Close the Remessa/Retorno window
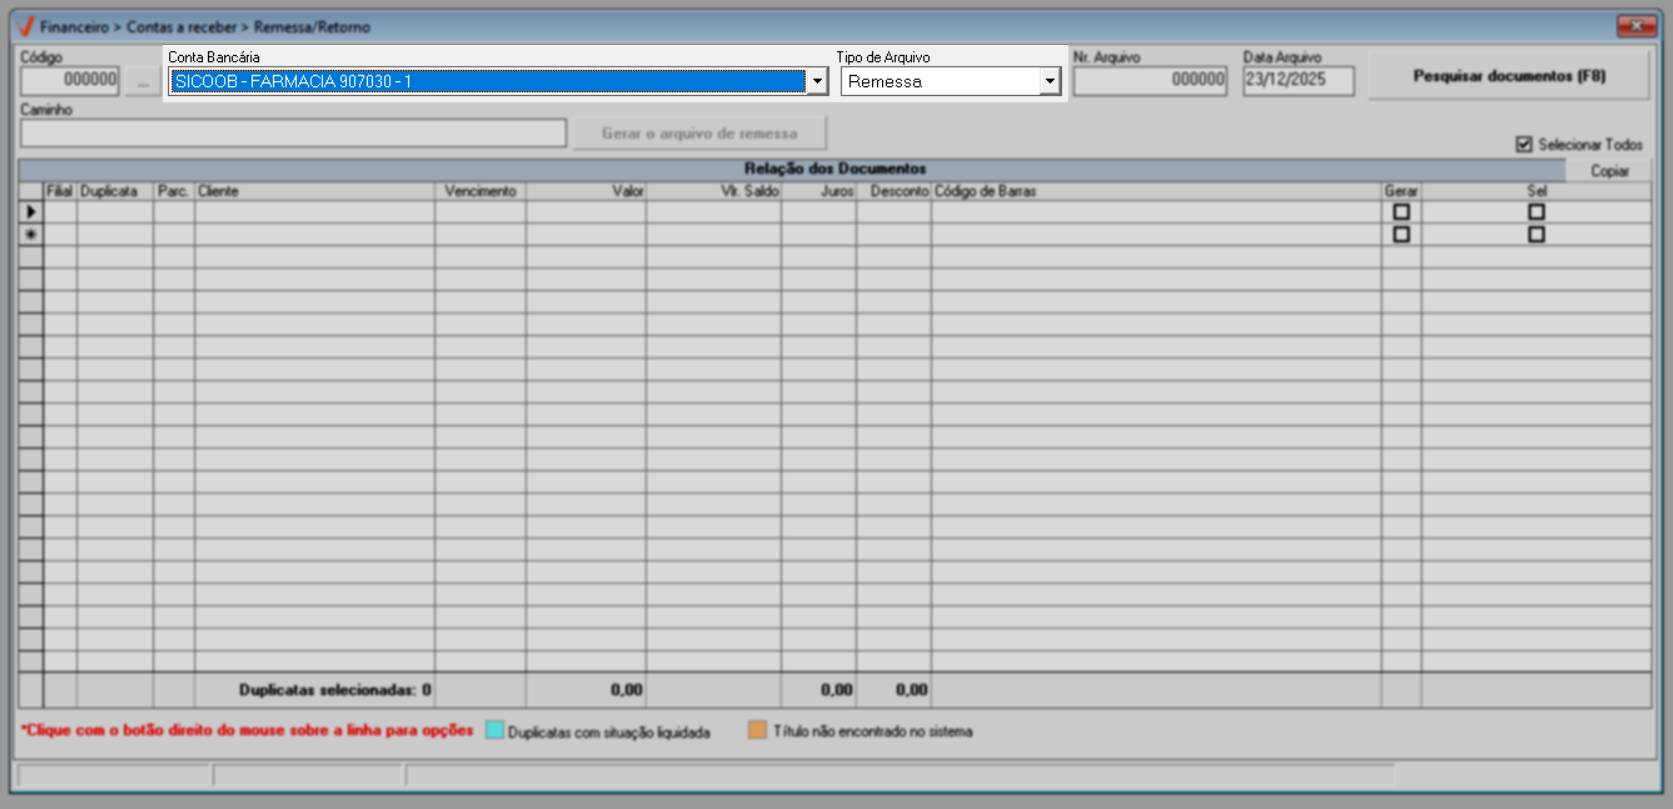 [1636, 25]
